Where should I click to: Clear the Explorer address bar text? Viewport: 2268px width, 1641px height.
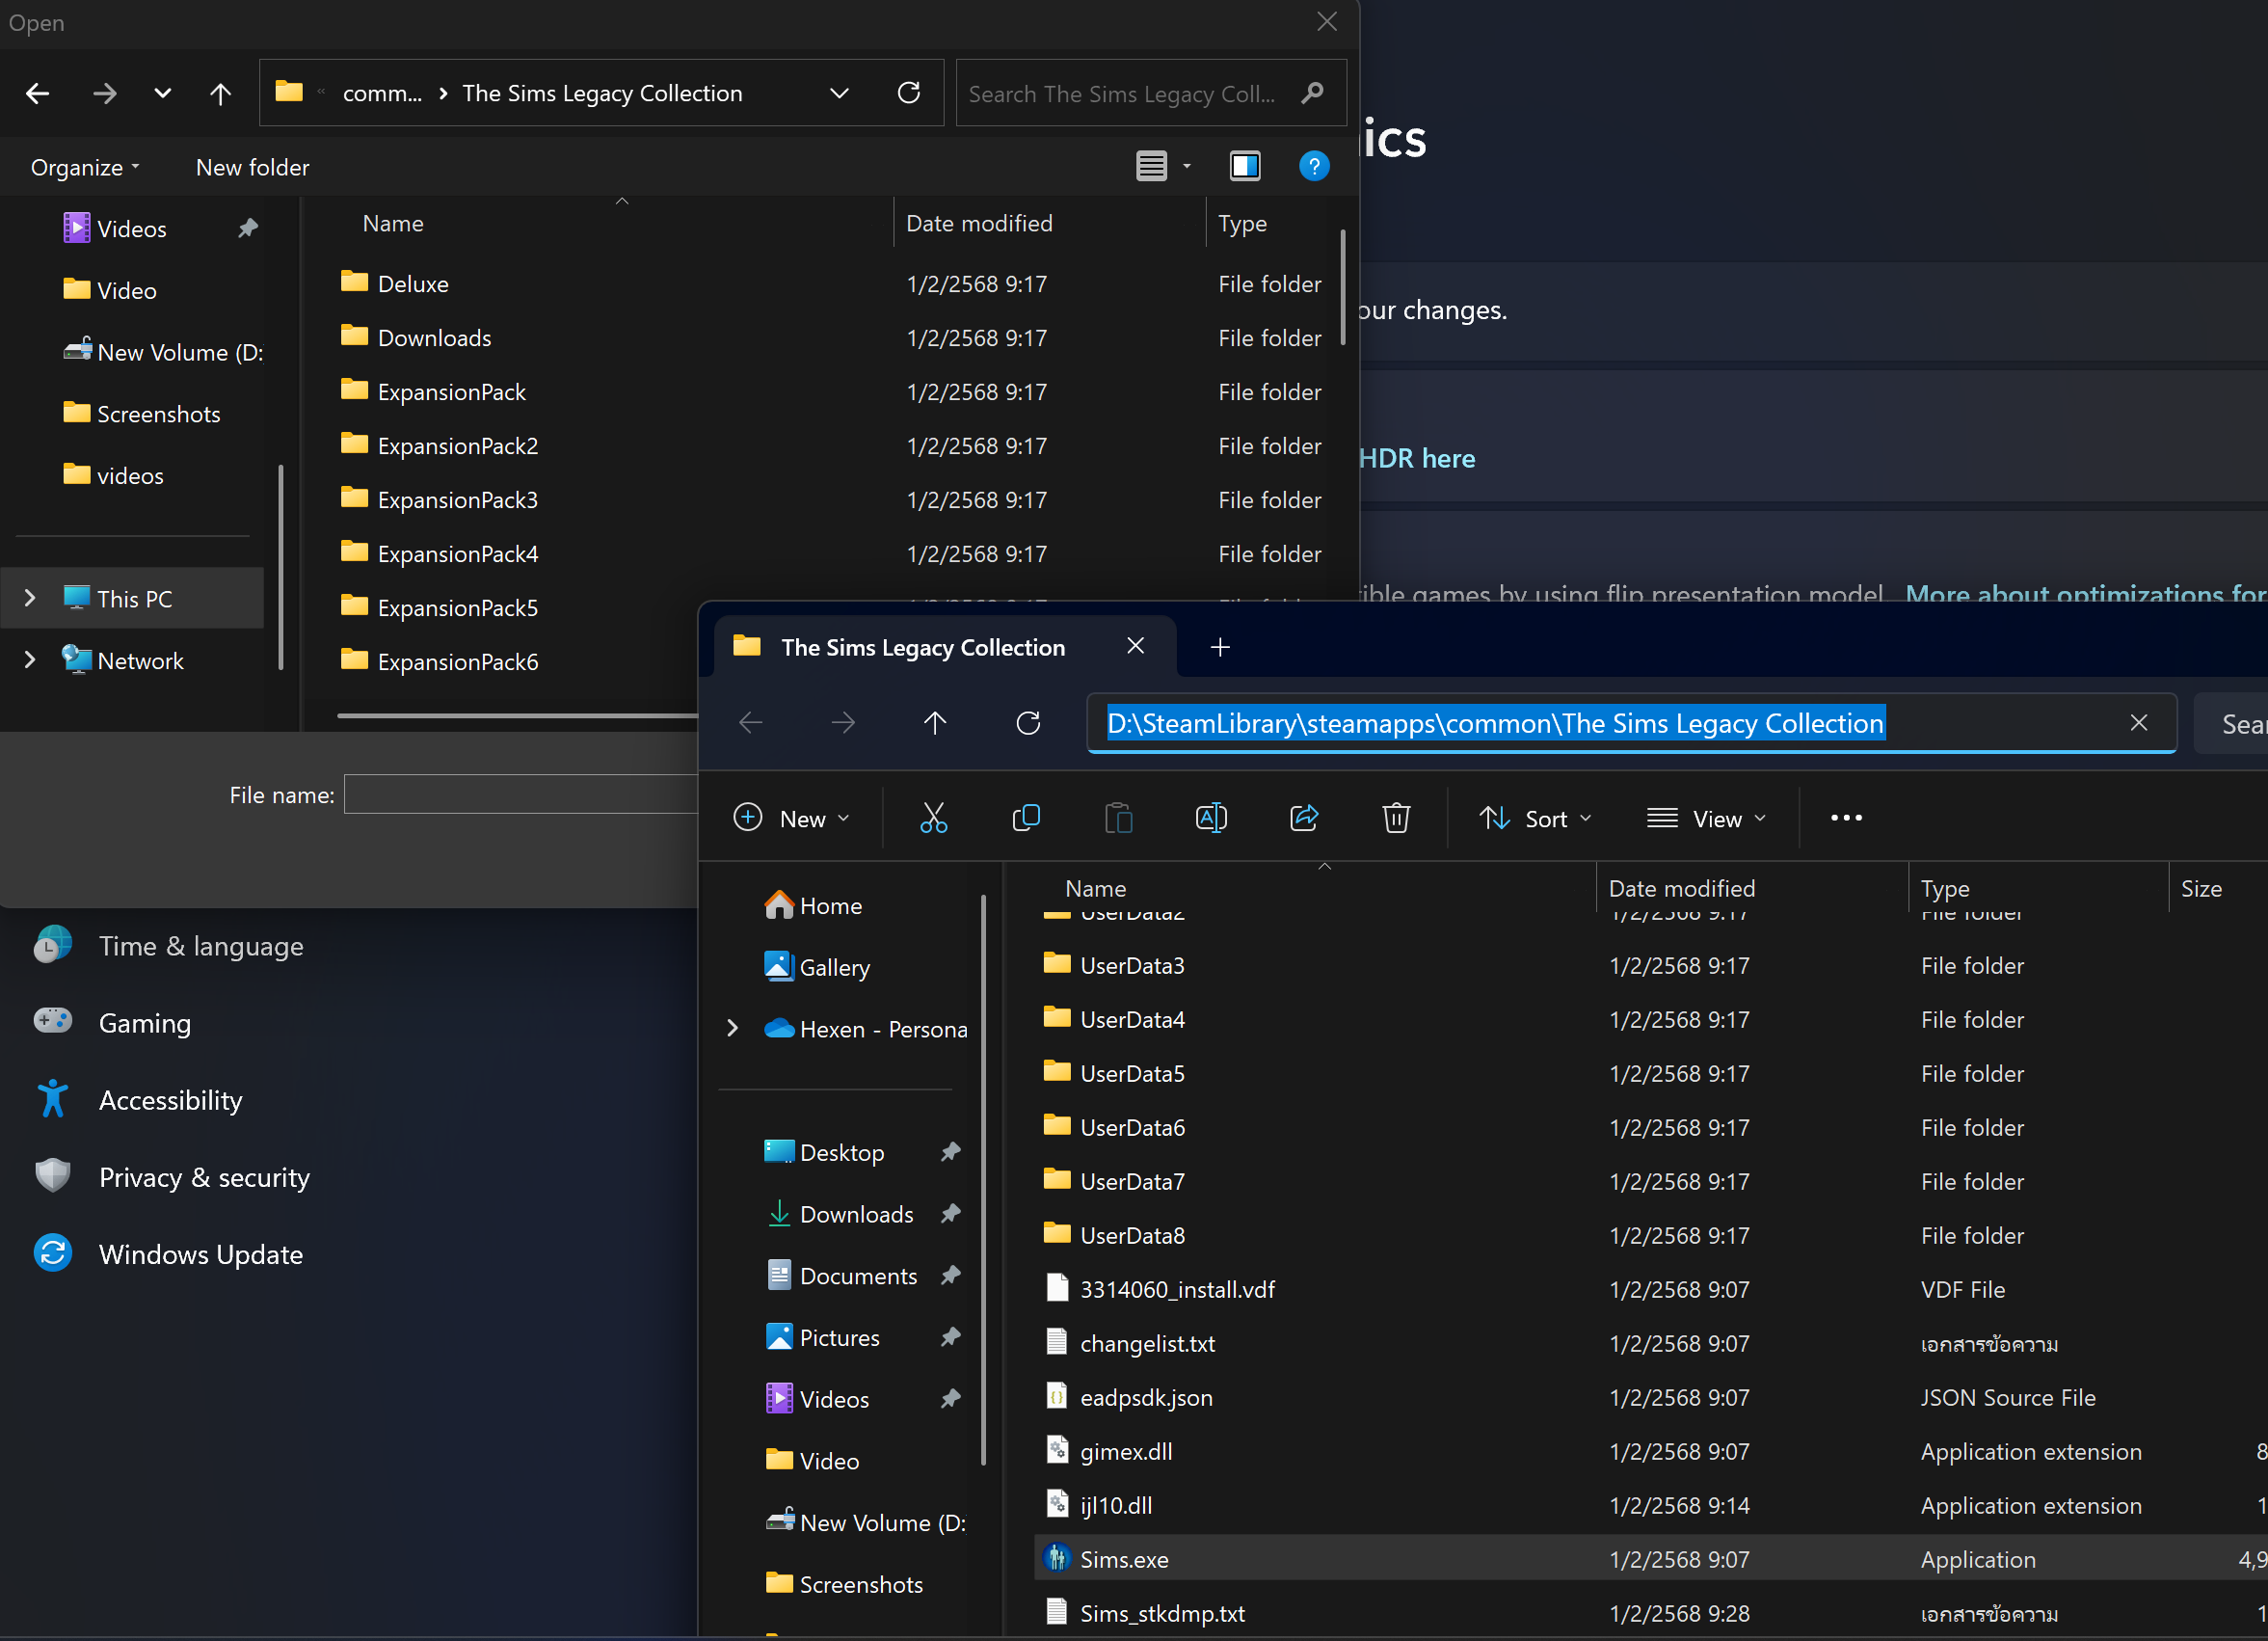pos(2138,722)
